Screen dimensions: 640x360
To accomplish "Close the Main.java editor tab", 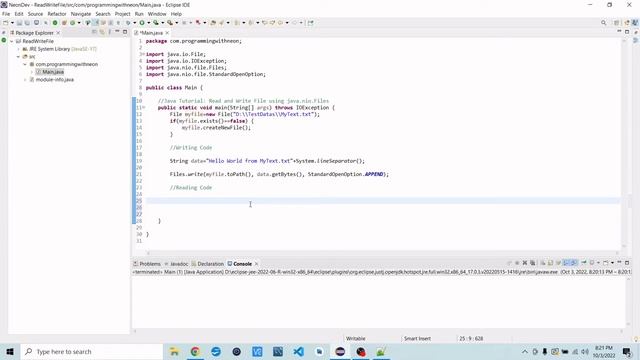I will [167, 33].
